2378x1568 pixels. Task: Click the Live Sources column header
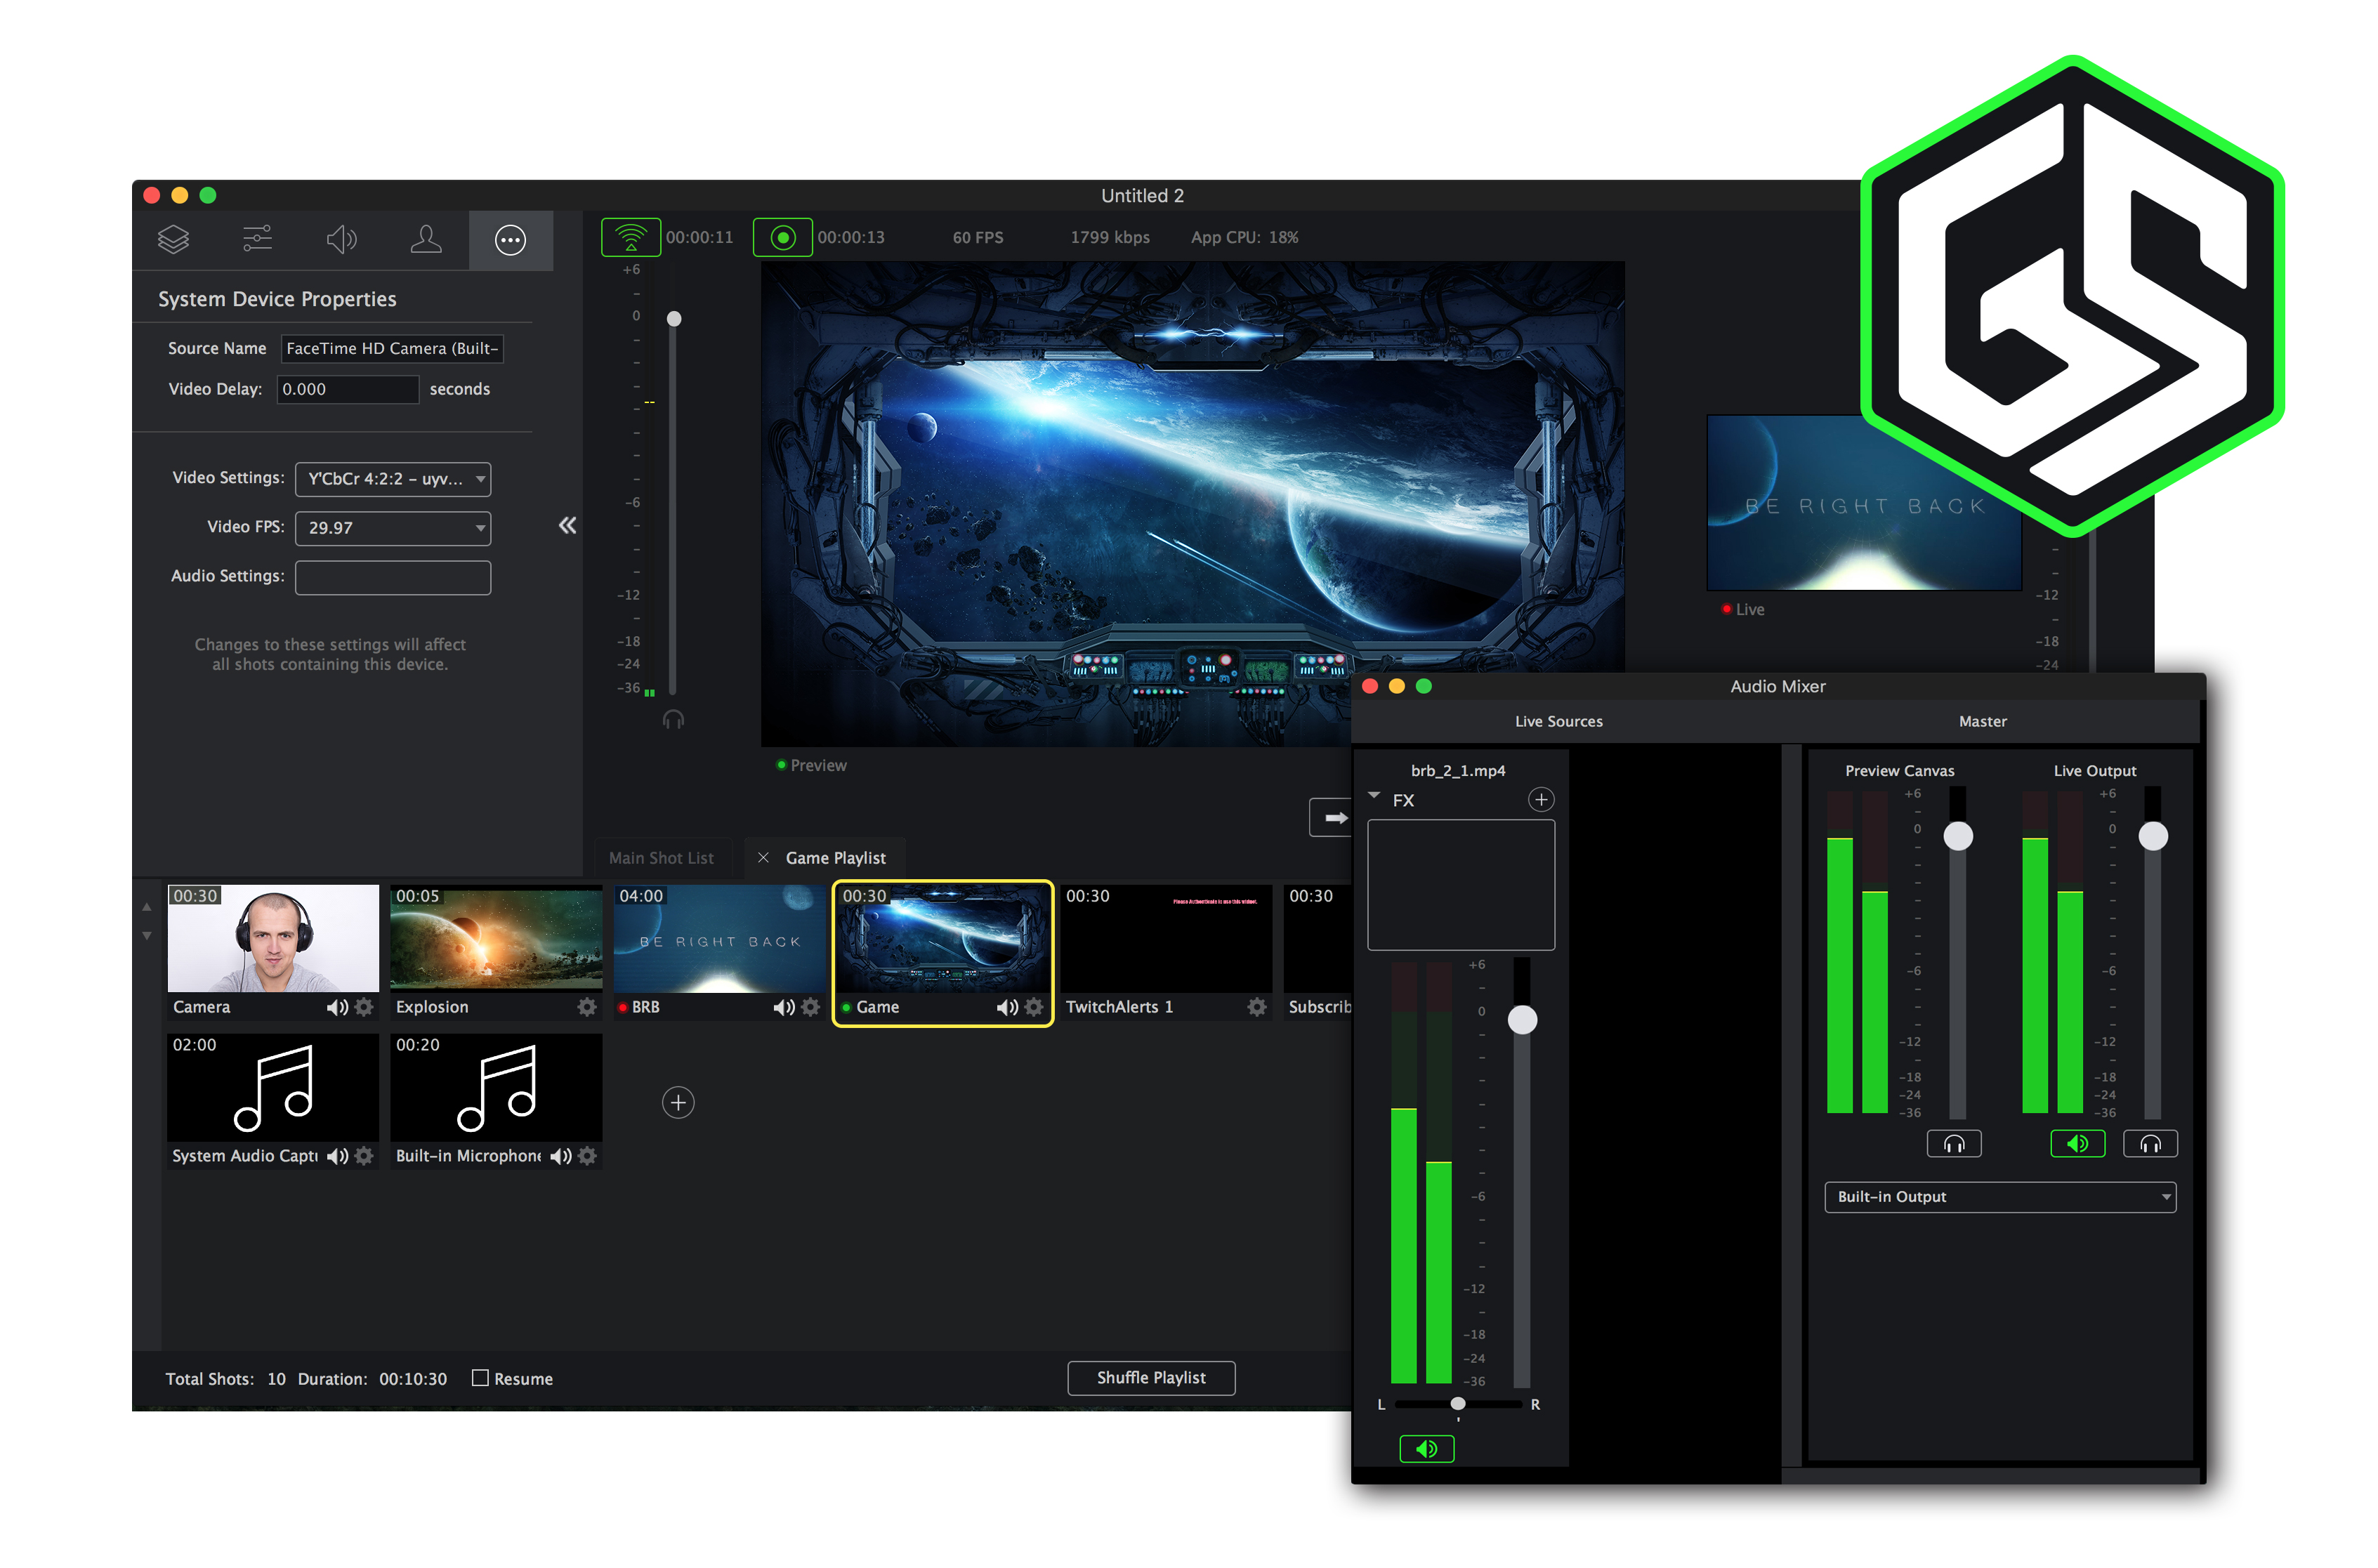(x=1558, y=721)
